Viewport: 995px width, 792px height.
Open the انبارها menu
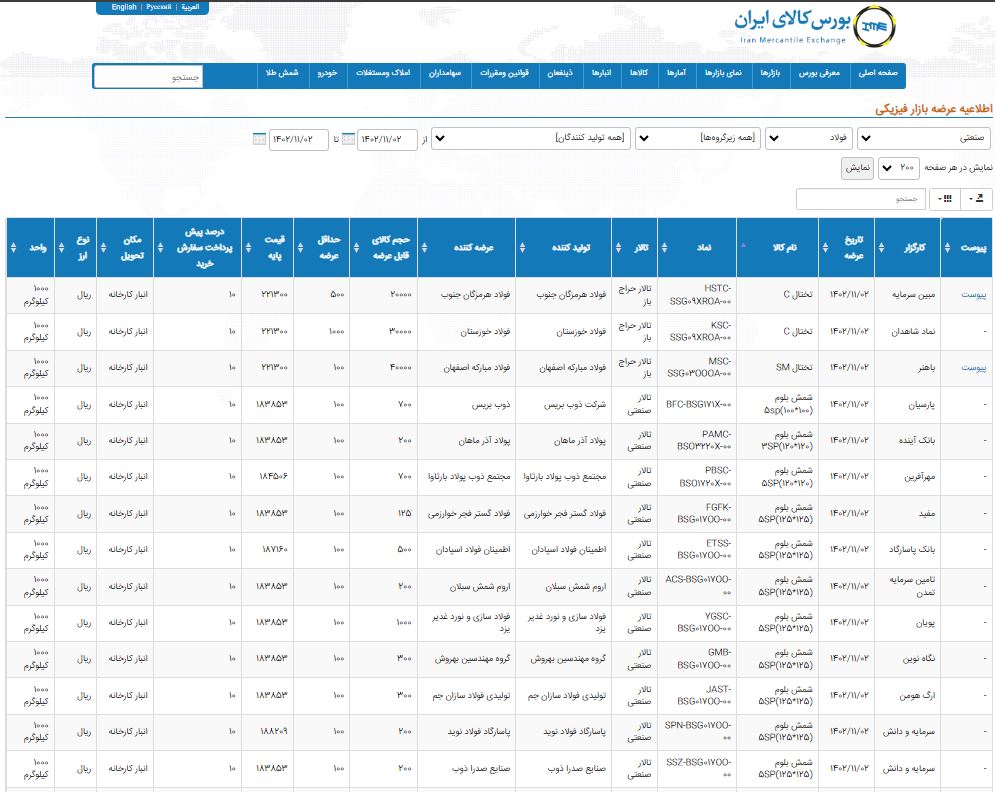click(x=602, y=73)
